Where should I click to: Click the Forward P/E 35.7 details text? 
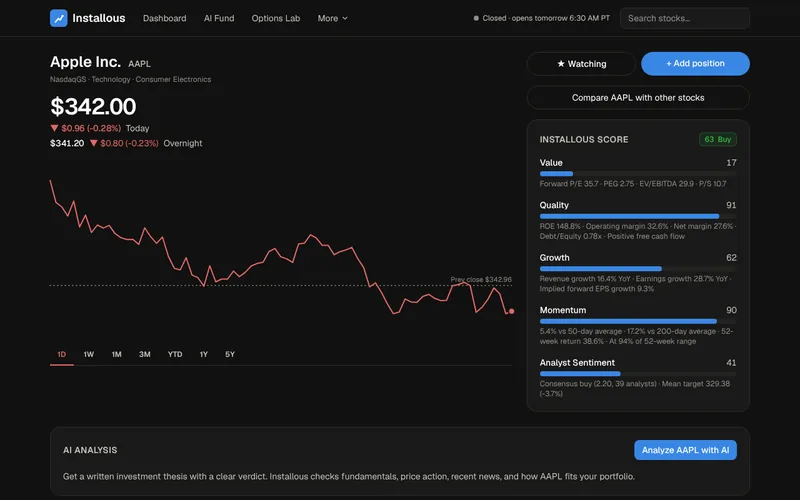point(633,184)
